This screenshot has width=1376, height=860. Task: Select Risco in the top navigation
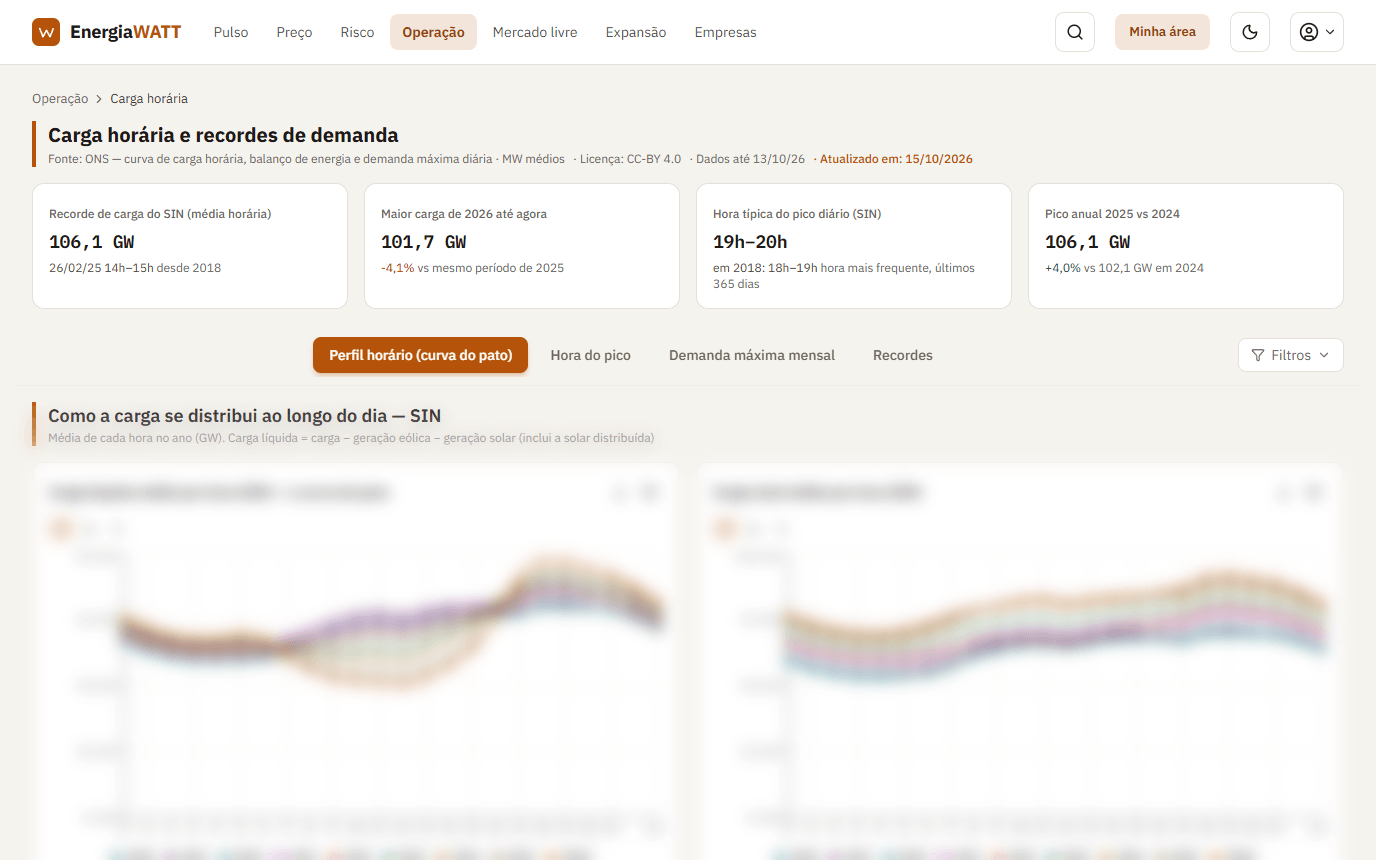pyautogui.click(x=357, y=32)
